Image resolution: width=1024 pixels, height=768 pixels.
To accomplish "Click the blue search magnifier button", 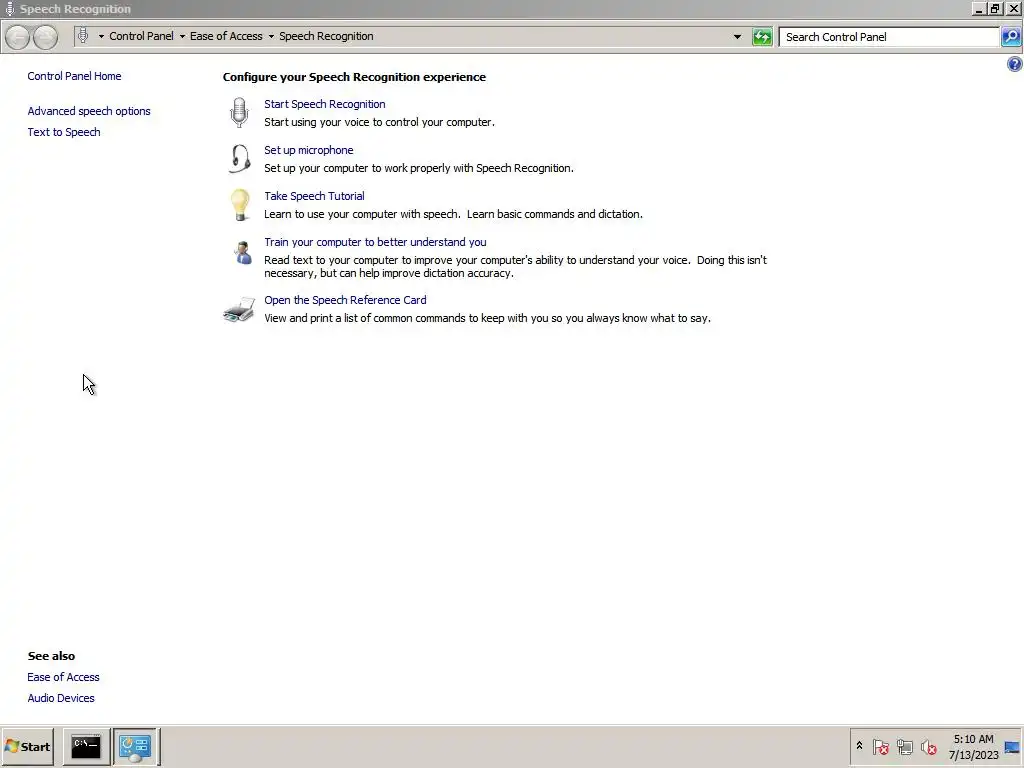I will [1010, 37].
